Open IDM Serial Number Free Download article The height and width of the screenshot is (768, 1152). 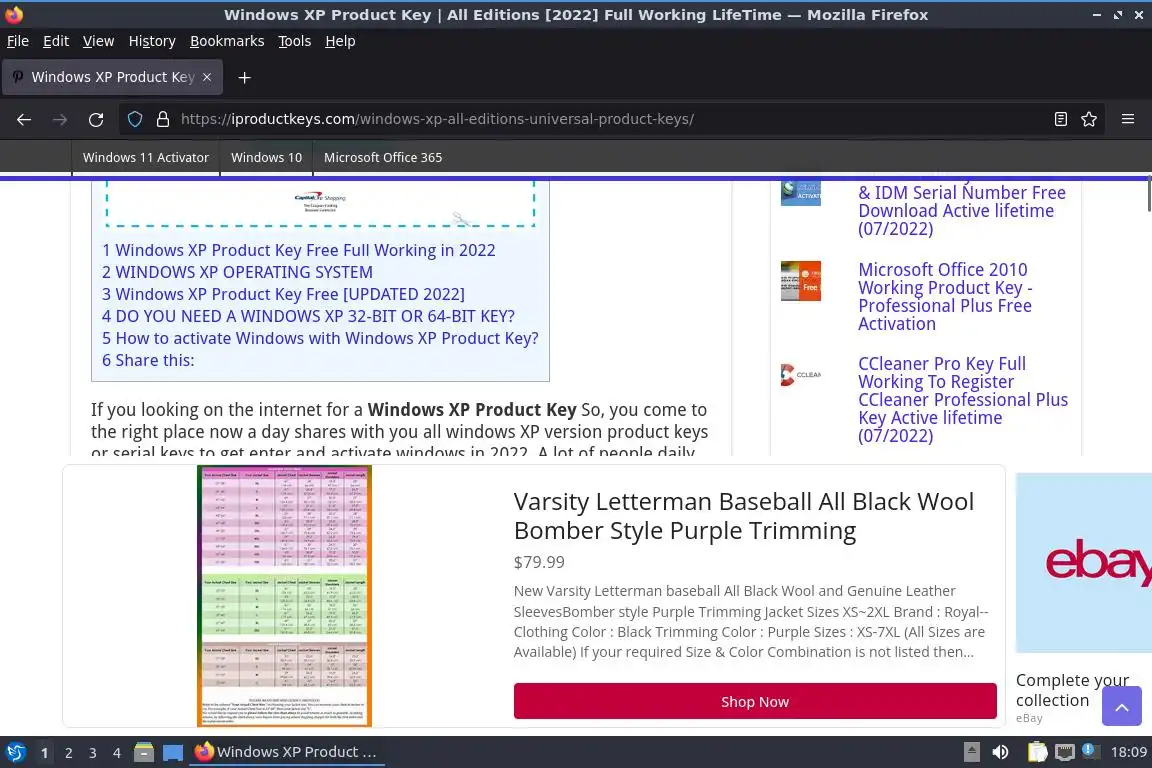pyautogui.click(x=962, y=211)
